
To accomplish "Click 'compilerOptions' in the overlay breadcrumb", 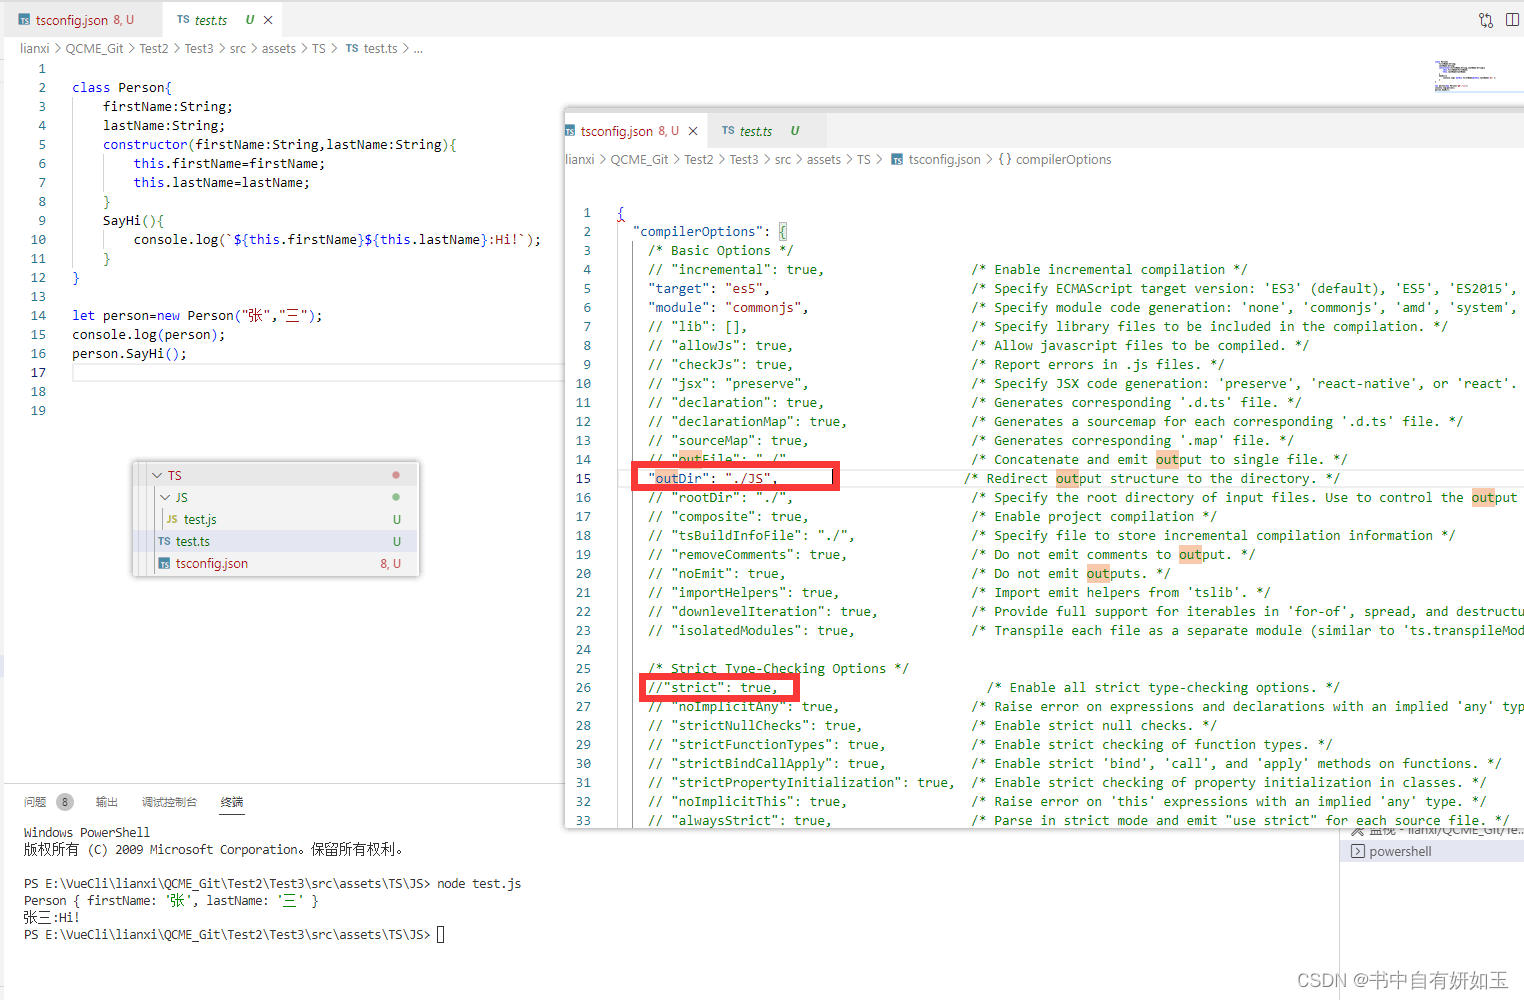I will (1063, 159).
